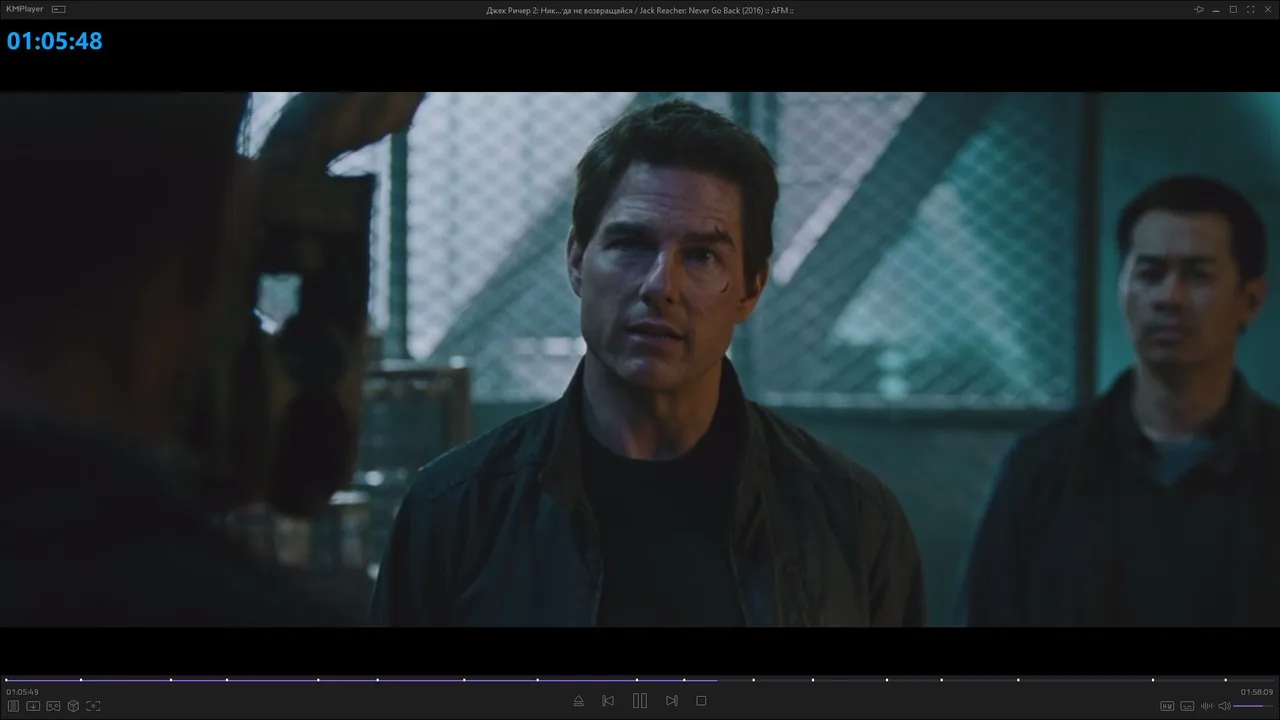
Task: Seek using the purple playback progress bar
Action: [640, 680]
